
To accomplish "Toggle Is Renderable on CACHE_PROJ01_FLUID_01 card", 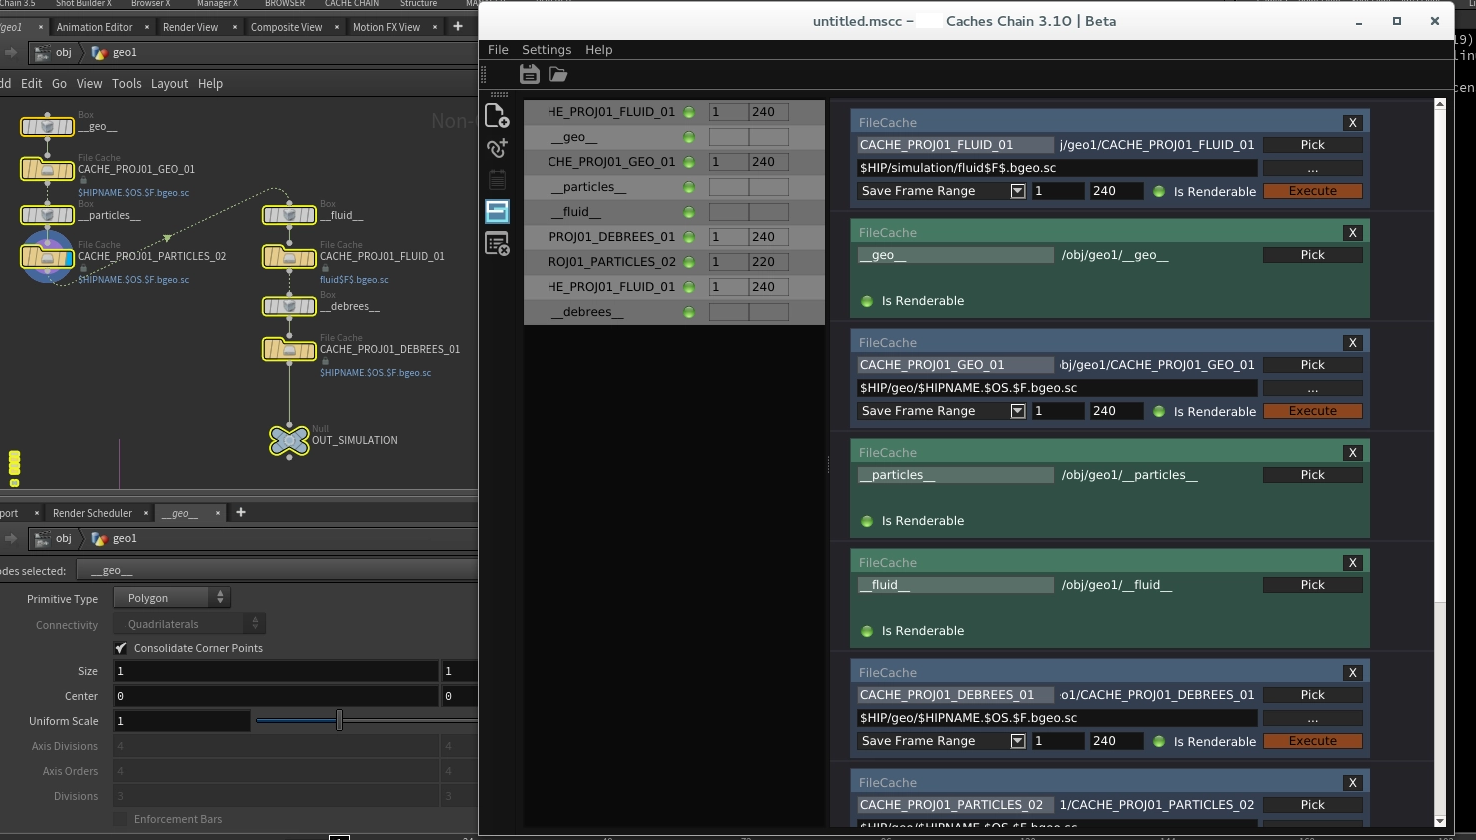I will click(x=1159, y=191).
